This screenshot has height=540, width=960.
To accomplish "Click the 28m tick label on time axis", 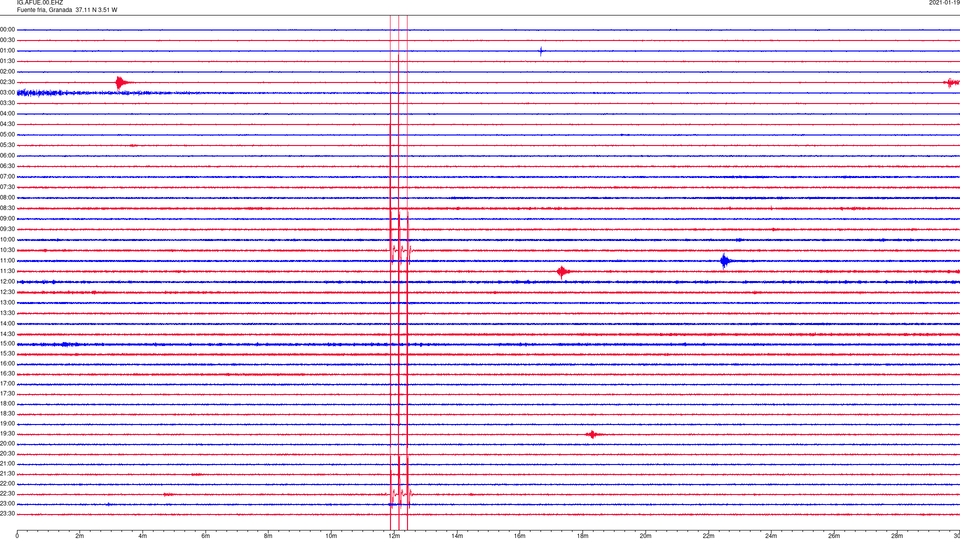I will [896, 536].
